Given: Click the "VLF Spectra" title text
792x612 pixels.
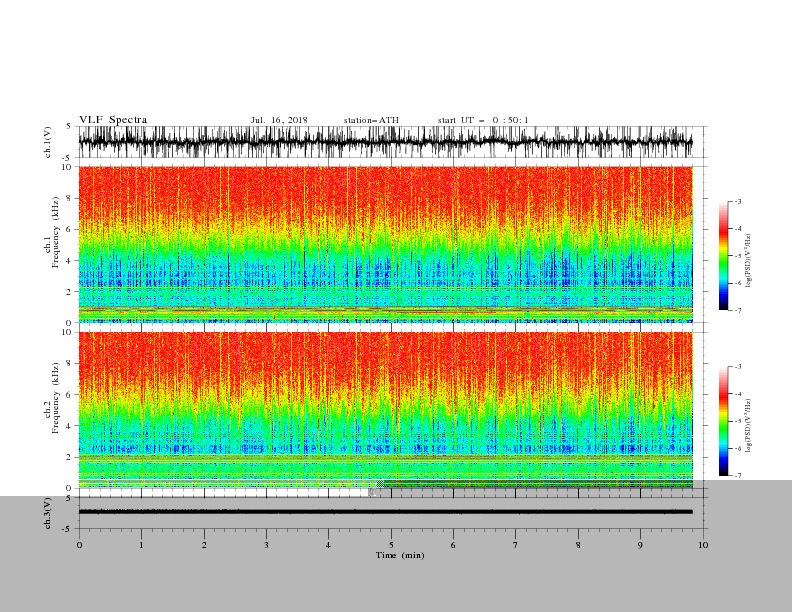Looking at the screenshot, I should pyautogui.click(x=113, y=120).
